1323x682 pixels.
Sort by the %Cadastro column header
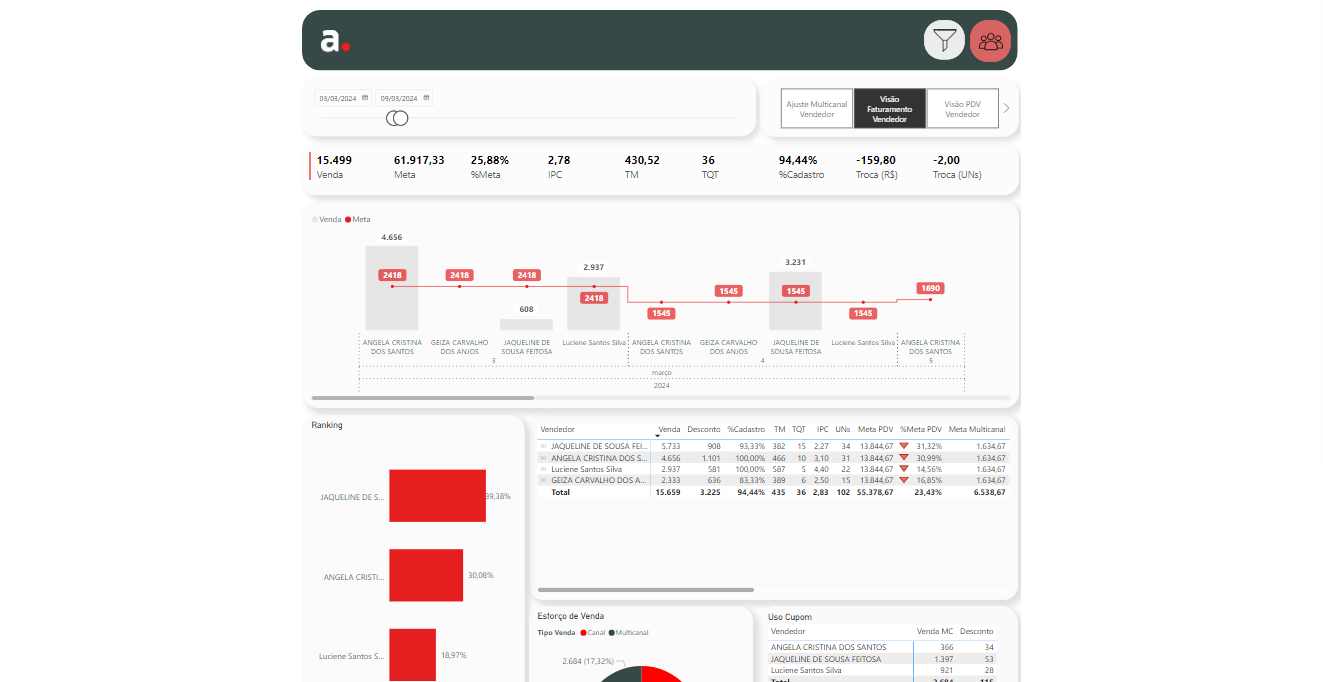pos(746,429)
